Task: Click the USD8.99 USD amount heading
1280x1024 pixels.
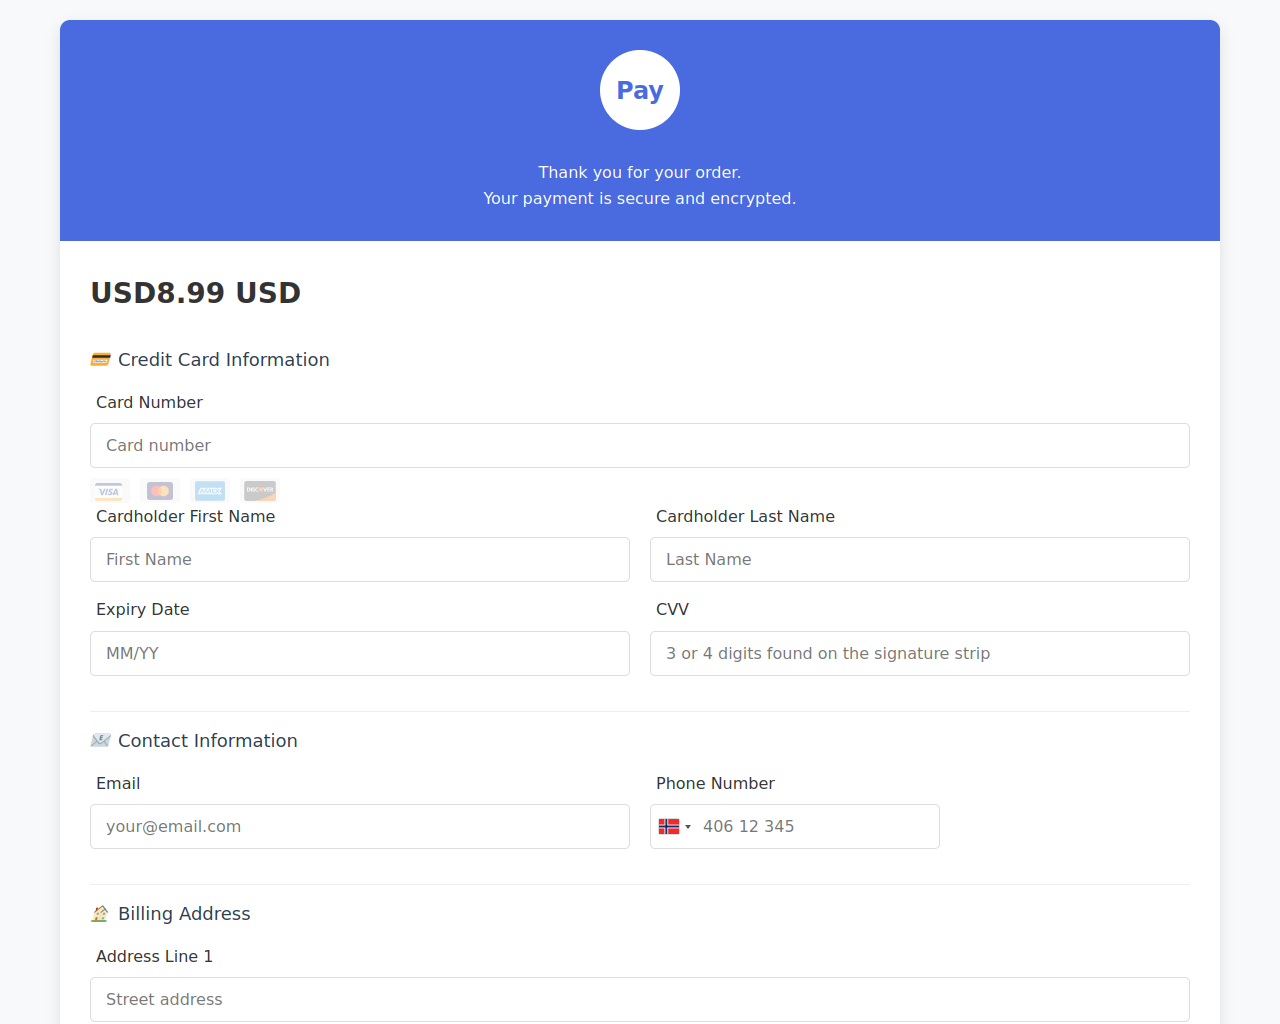Action: coord(196,293)
